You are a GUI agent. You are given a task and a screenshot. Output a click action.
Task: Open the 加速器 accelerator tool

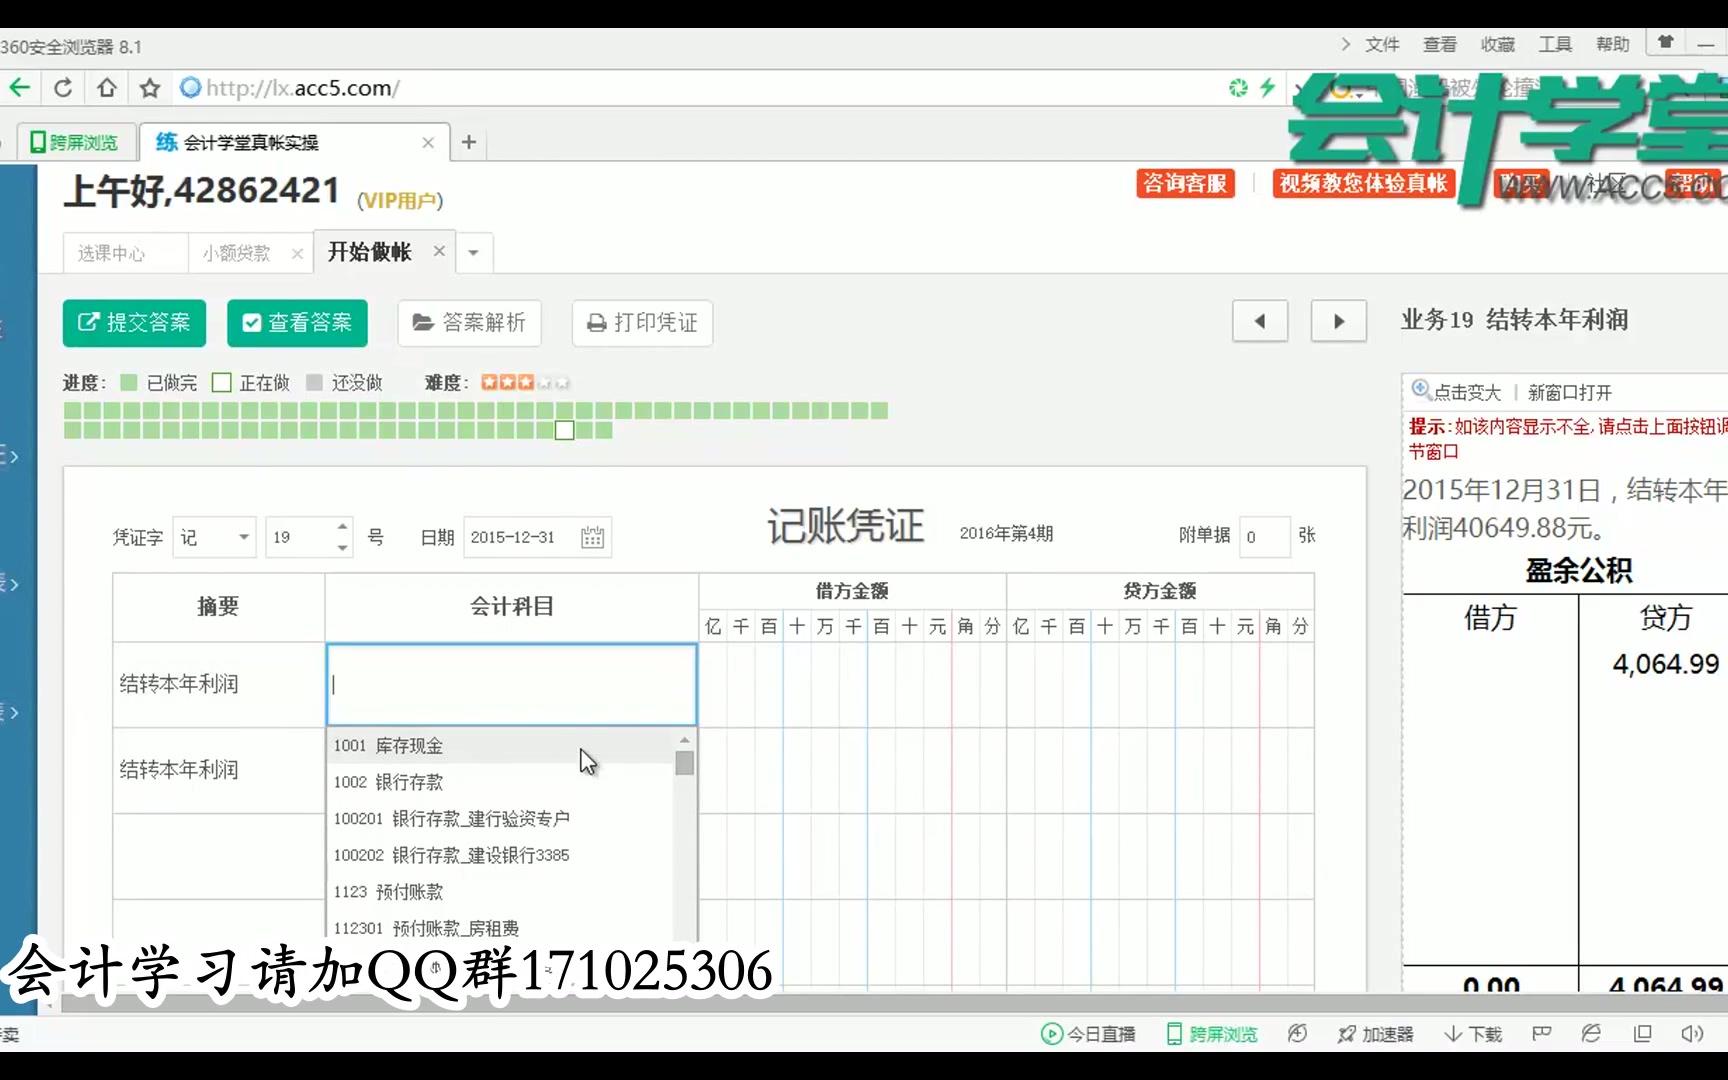coord(1375,1034)
